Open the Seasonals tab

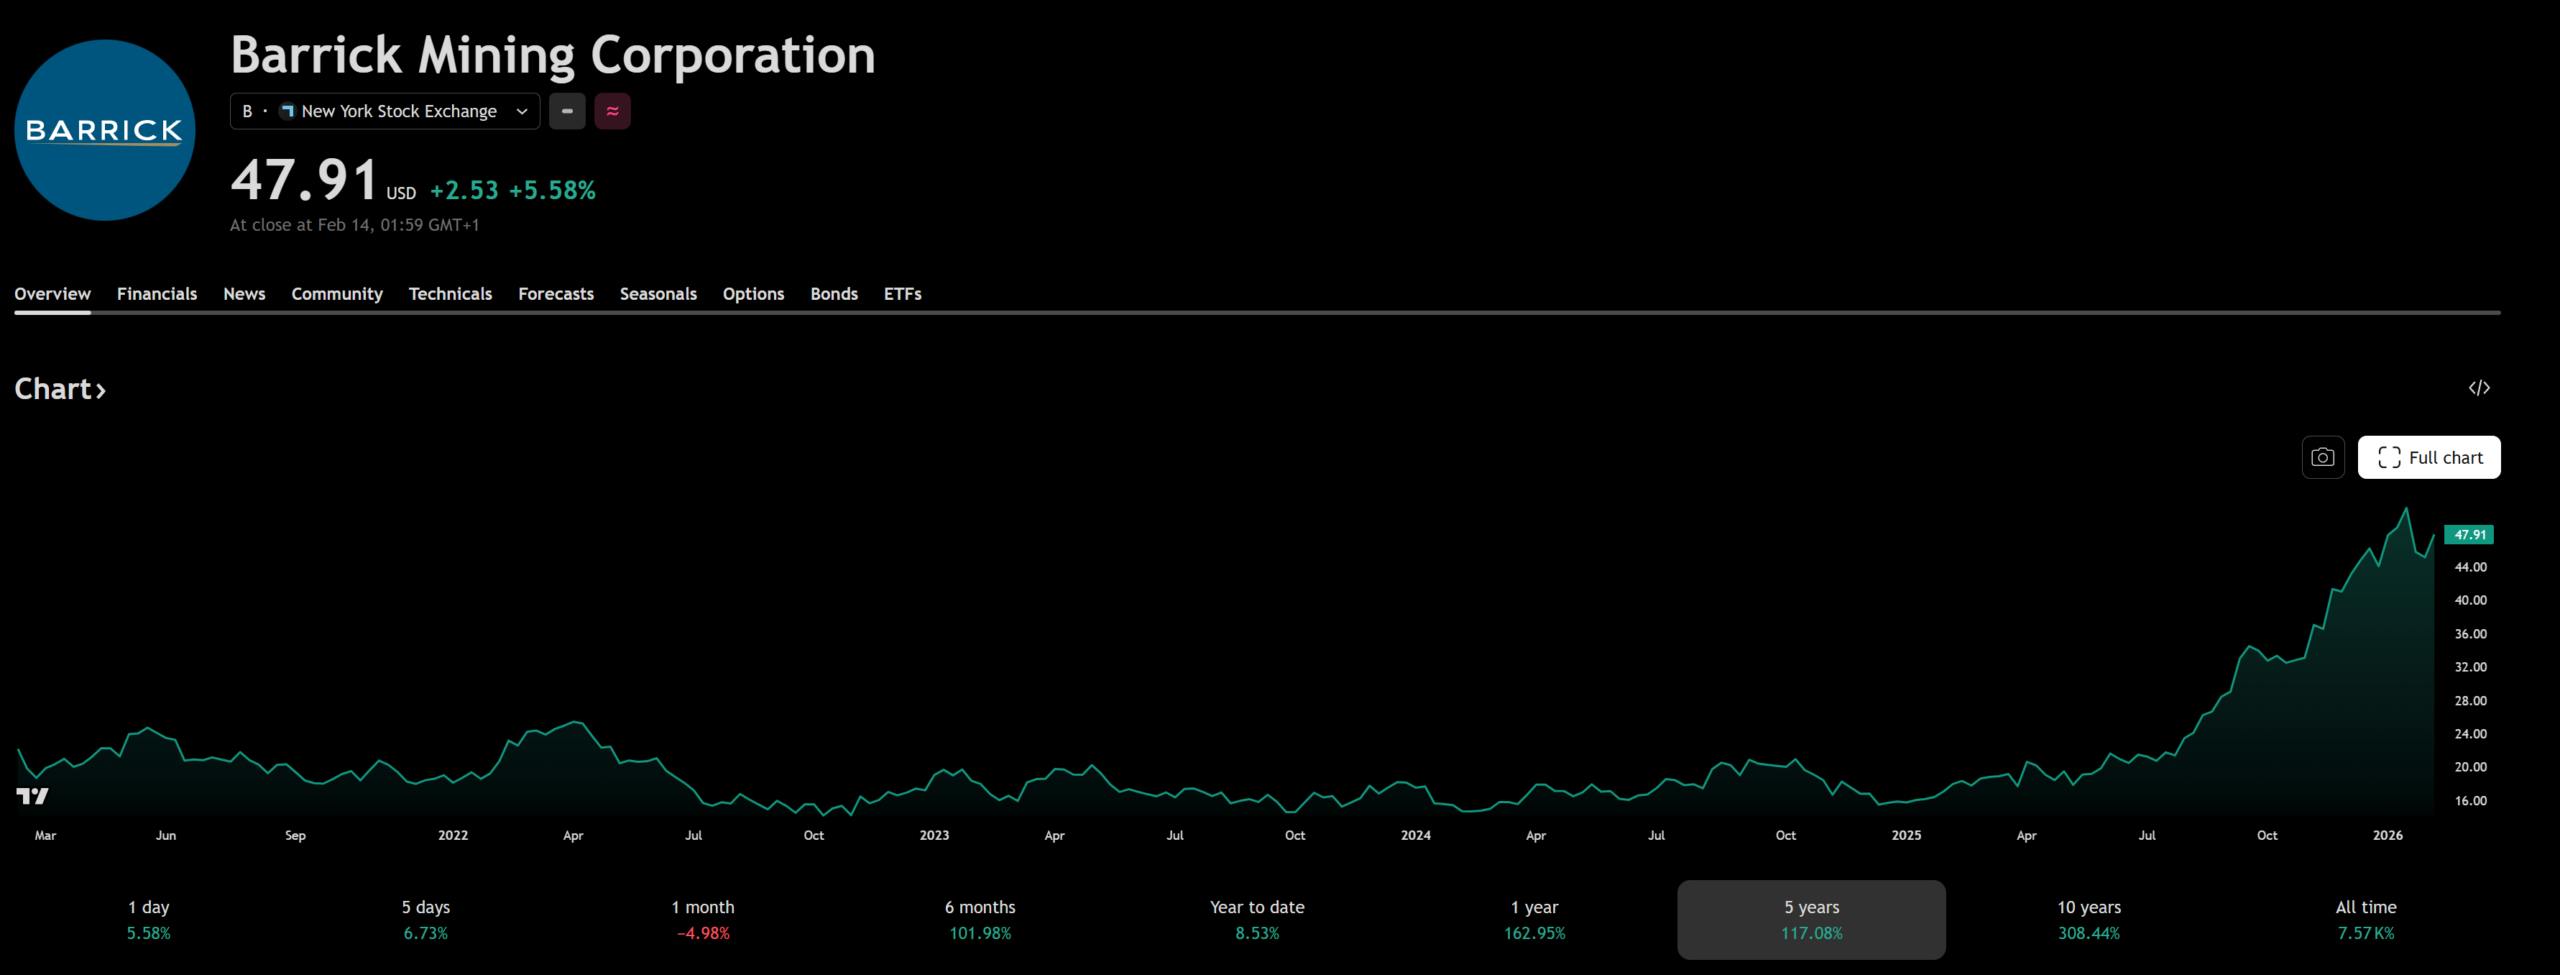(658, 294)
